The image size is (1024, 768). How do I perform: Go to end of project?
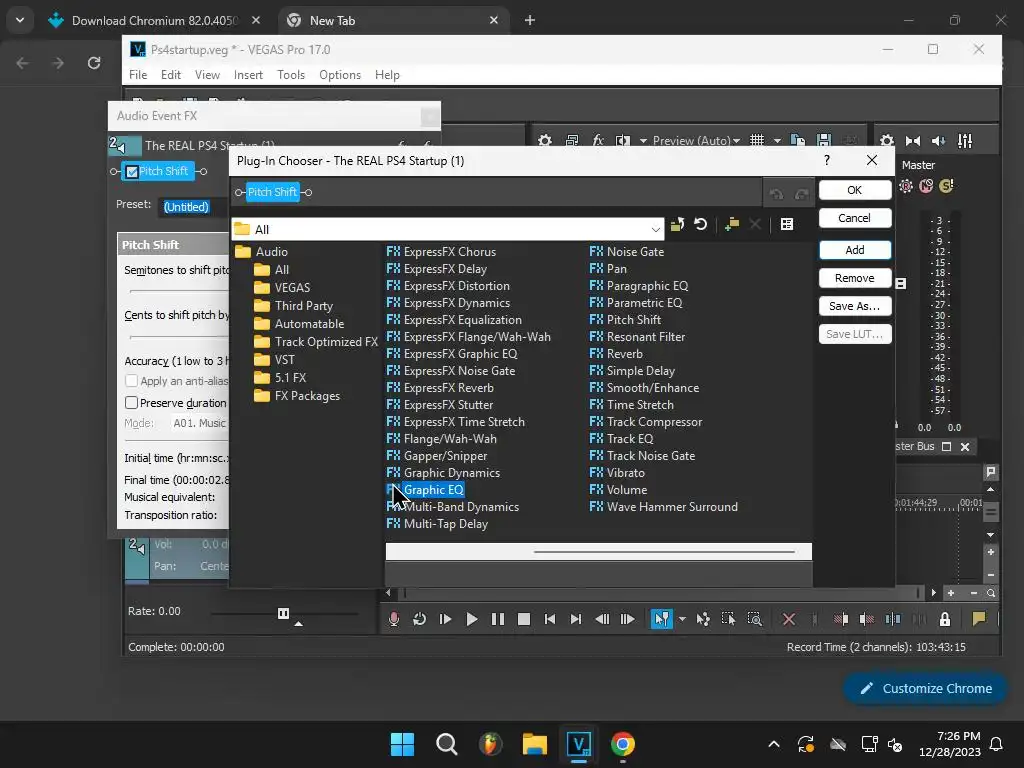click(575, 618)
